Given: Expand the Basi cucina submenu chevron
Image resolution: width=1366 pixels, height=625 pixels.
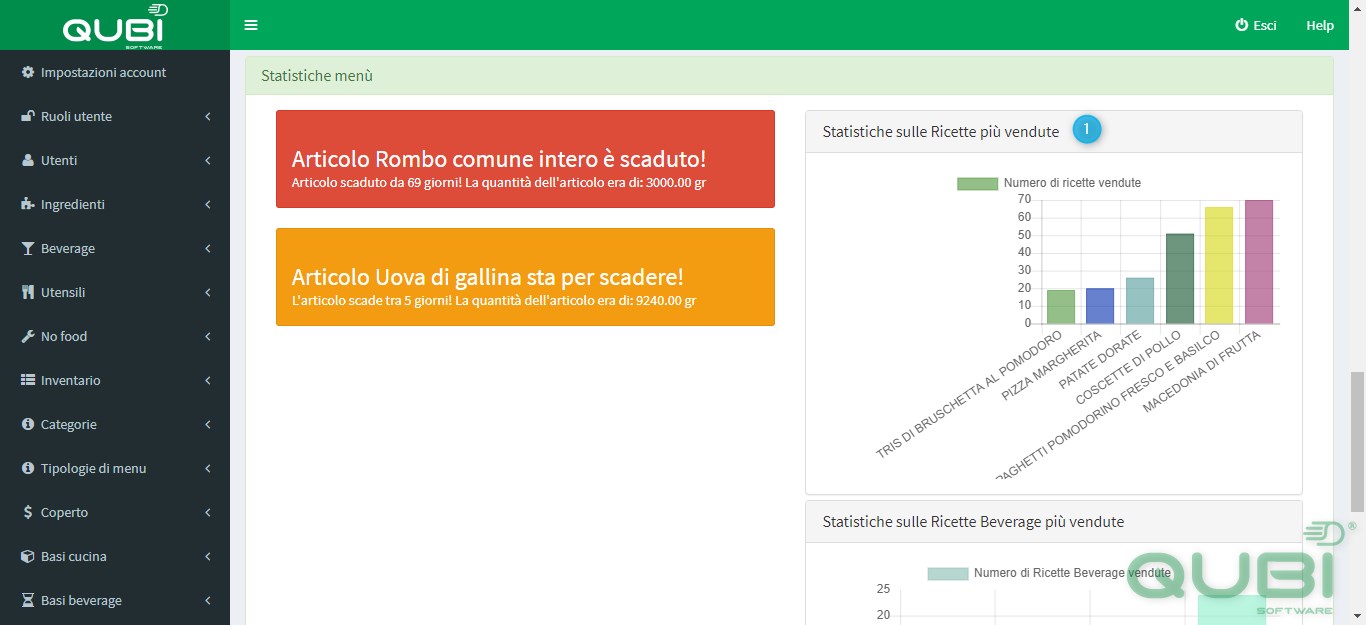Looking at the screenshot, I should click(208, 557).
